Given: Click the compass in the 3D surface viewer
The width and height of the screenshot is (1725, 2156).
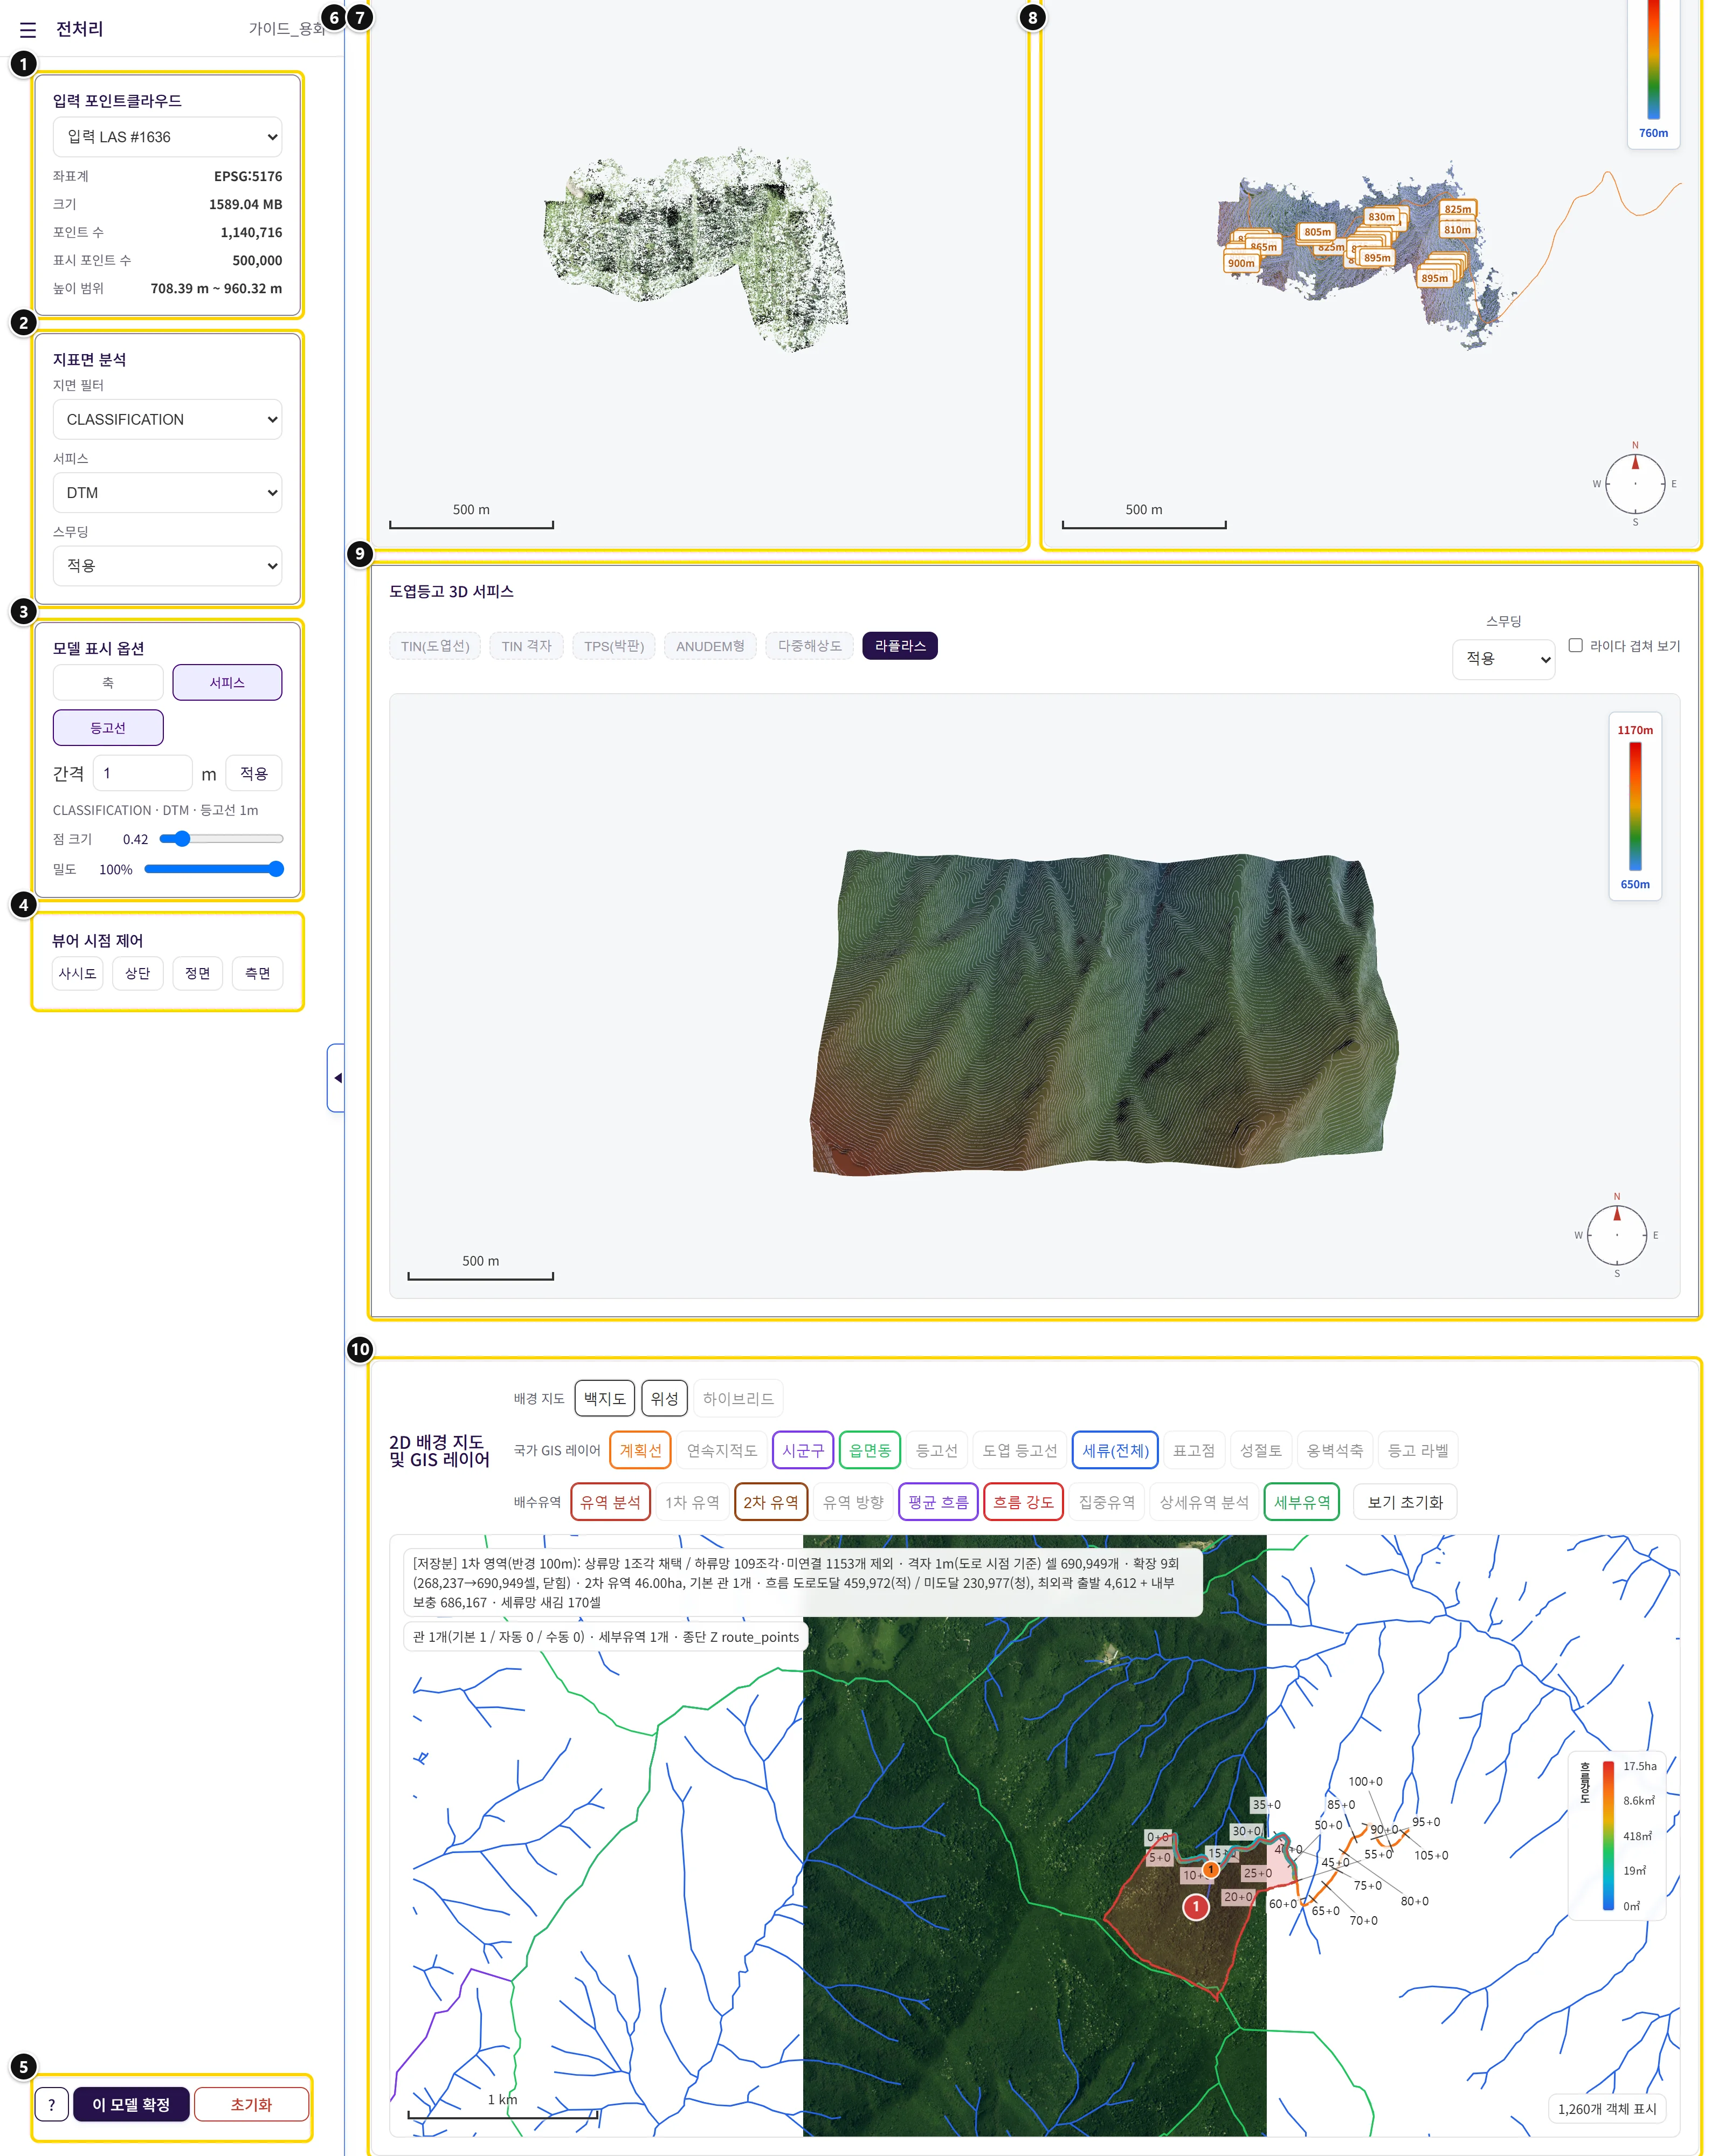Looking at the screenshot, I should click(x=1616, y=1234).
